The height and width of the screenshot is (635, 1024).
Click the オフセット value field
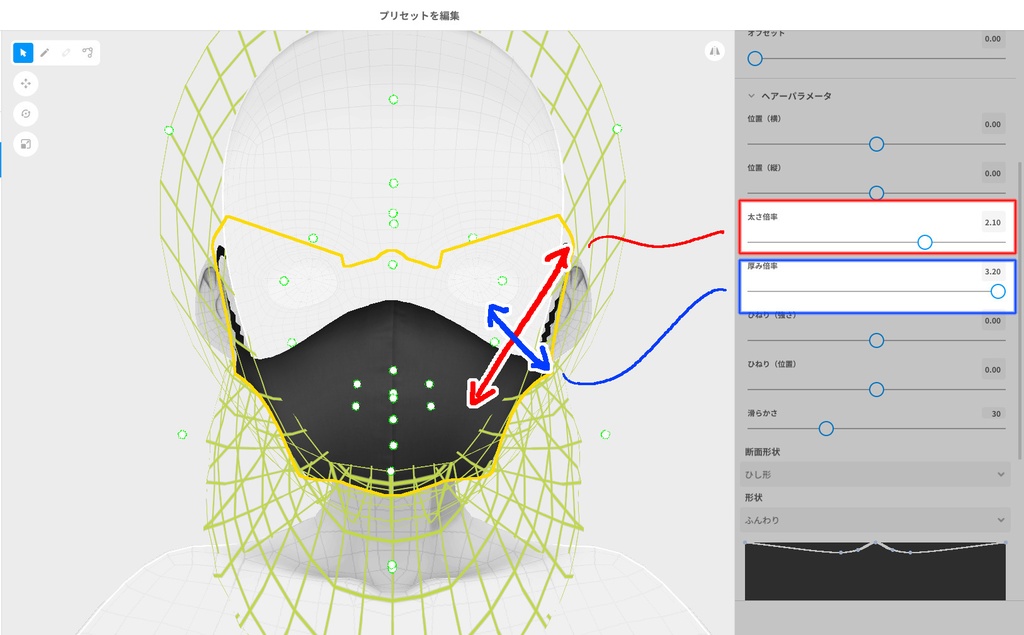pyautogui.click(x=993, y=39)
